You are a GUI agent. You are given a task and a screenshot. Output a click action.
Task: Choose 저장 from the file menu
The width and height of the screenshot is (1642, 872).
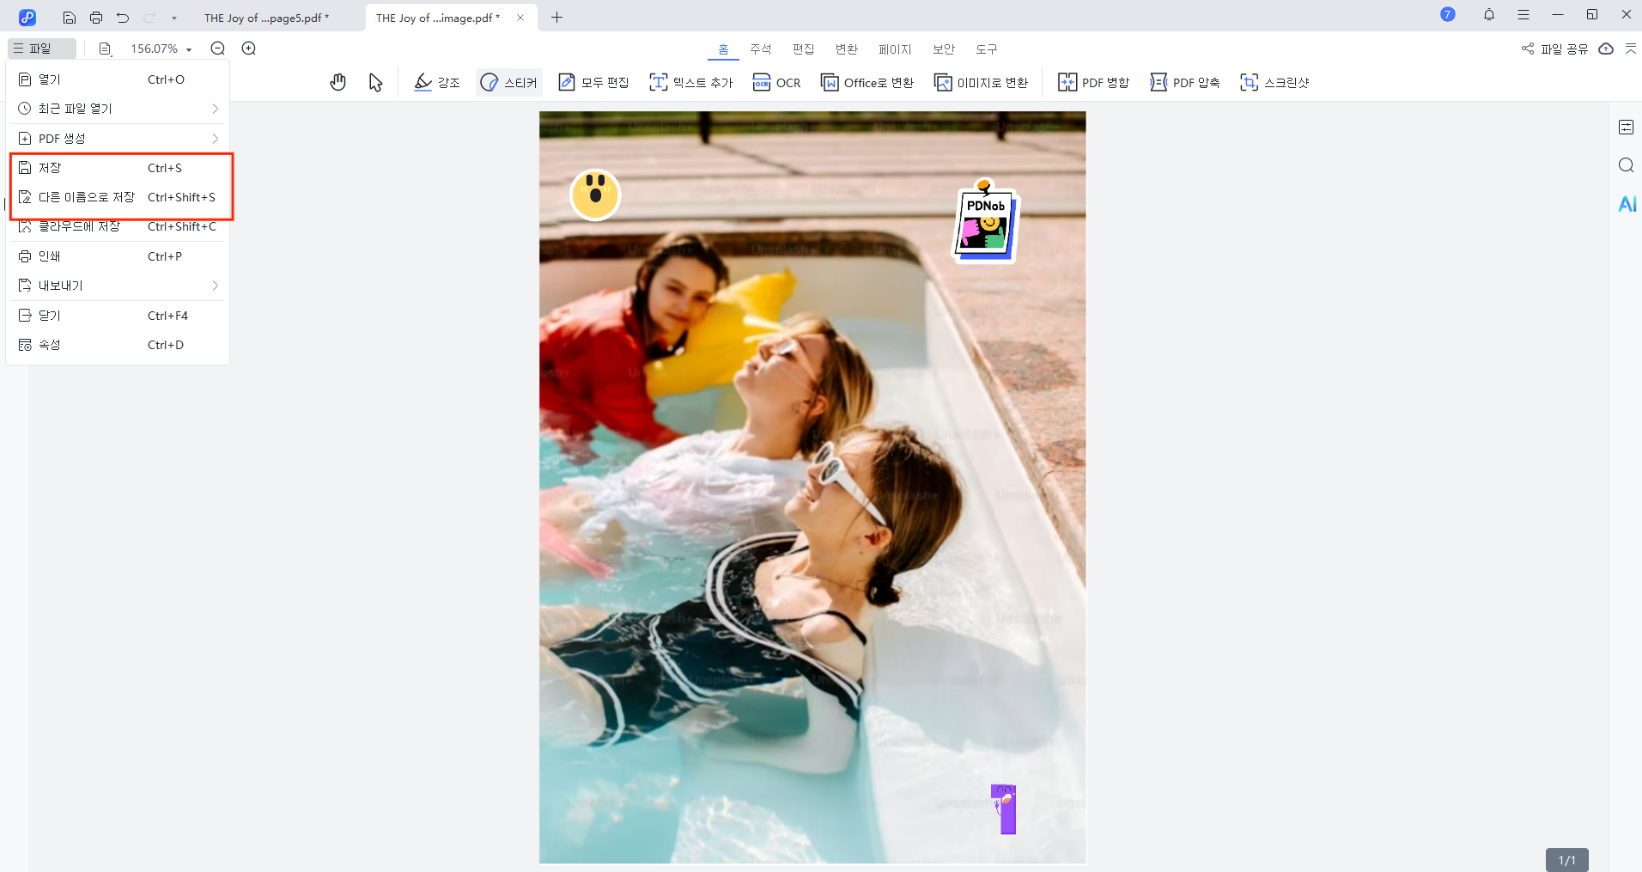(x=118, y=168)
